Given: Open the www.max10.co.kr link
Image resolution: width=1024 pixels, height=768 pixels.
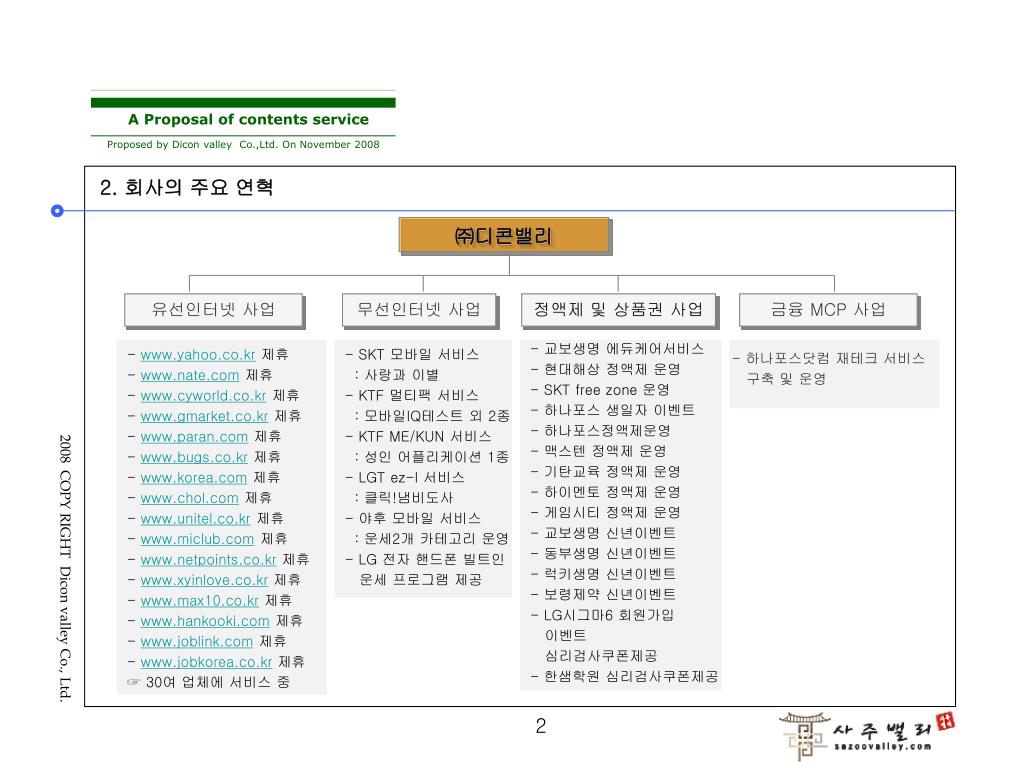Looking at the screenshot, I should click(x=200, y=601).
